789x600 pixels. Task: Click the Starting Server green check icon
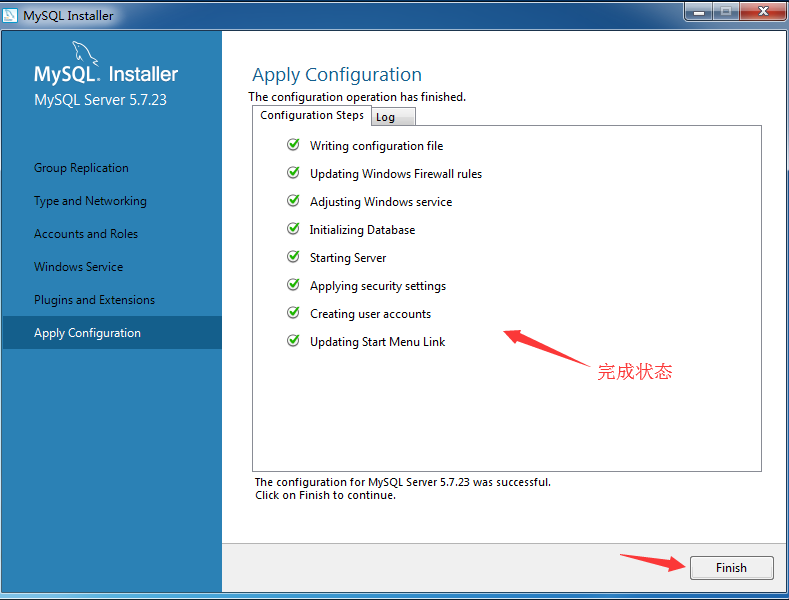[x=293, y=257]
